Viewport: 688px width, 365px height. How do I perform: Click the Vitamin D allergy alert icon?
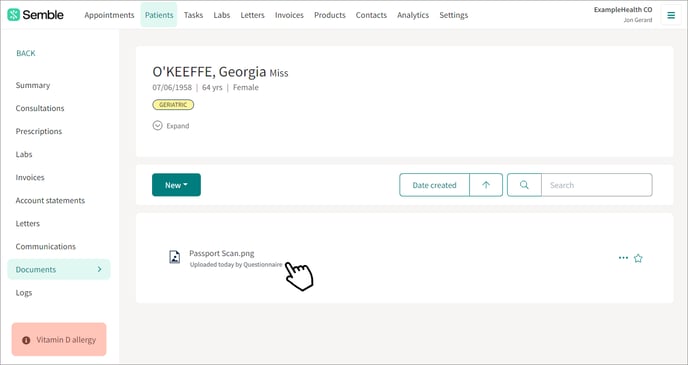26,340
